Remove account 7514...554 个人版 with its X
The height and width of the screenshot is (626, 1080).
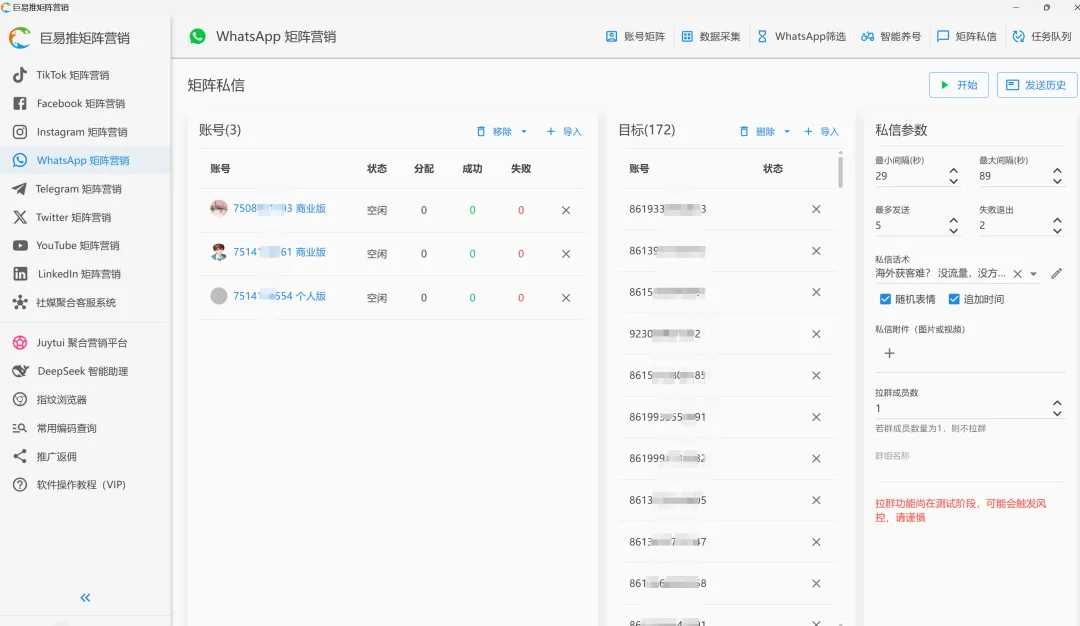pos(565,298)
